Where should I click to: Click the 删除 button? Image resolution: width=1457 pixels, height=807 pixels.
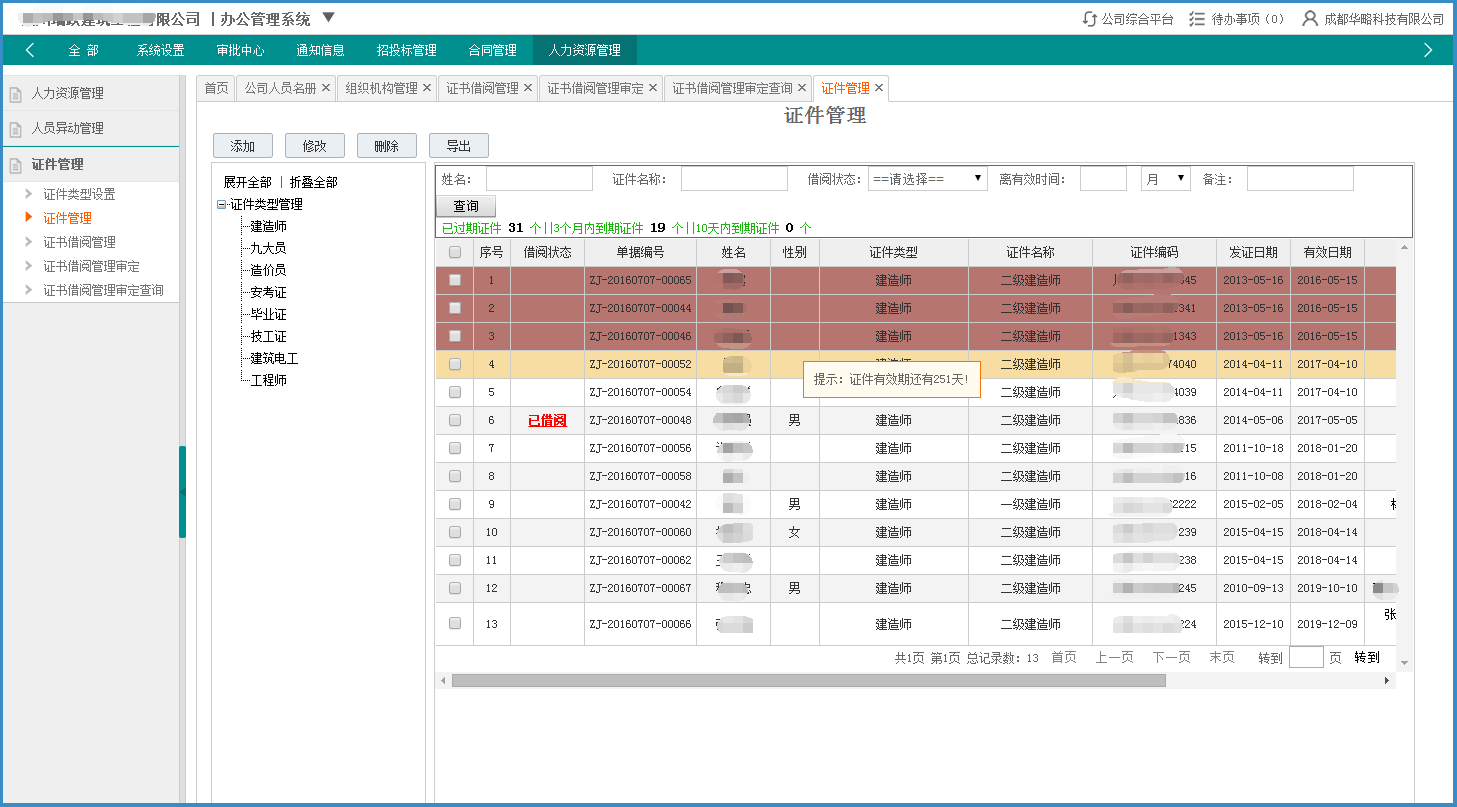coord(387,146)
